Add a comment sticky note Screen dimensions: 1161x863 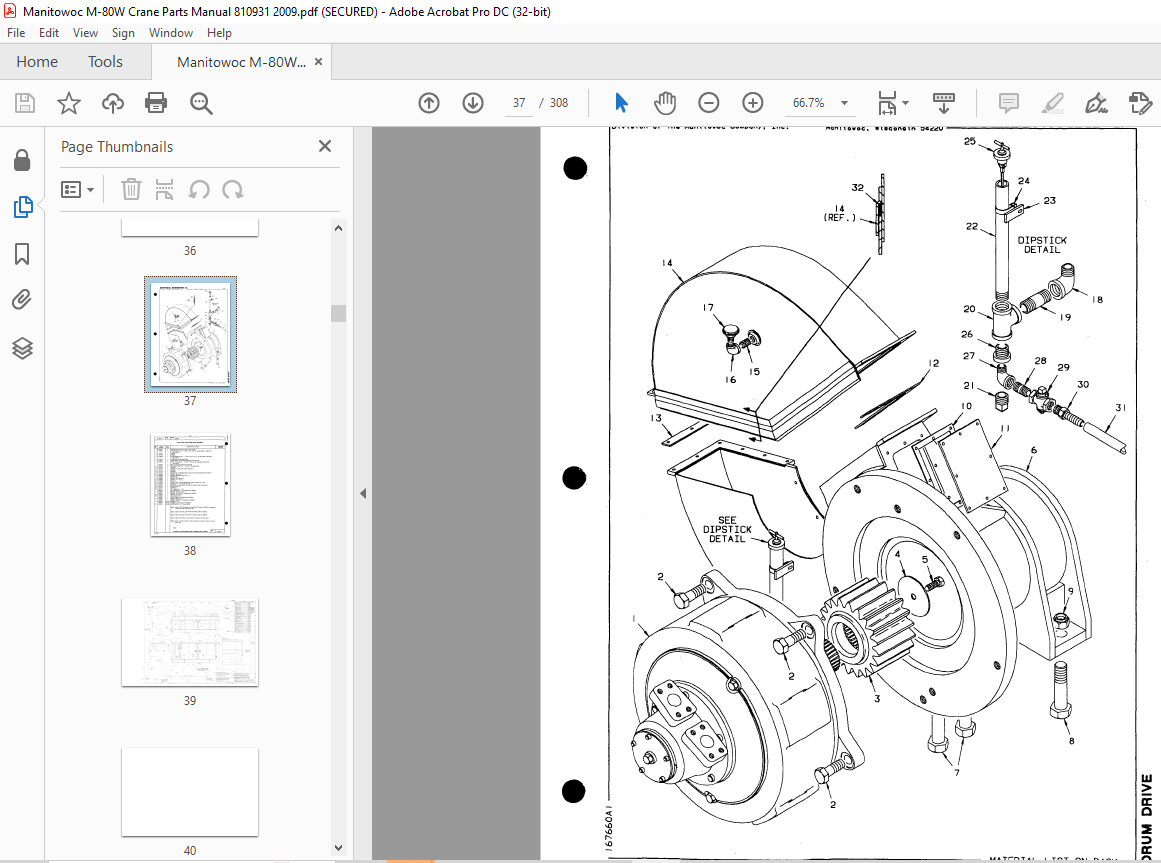(x=1008, y=103)
